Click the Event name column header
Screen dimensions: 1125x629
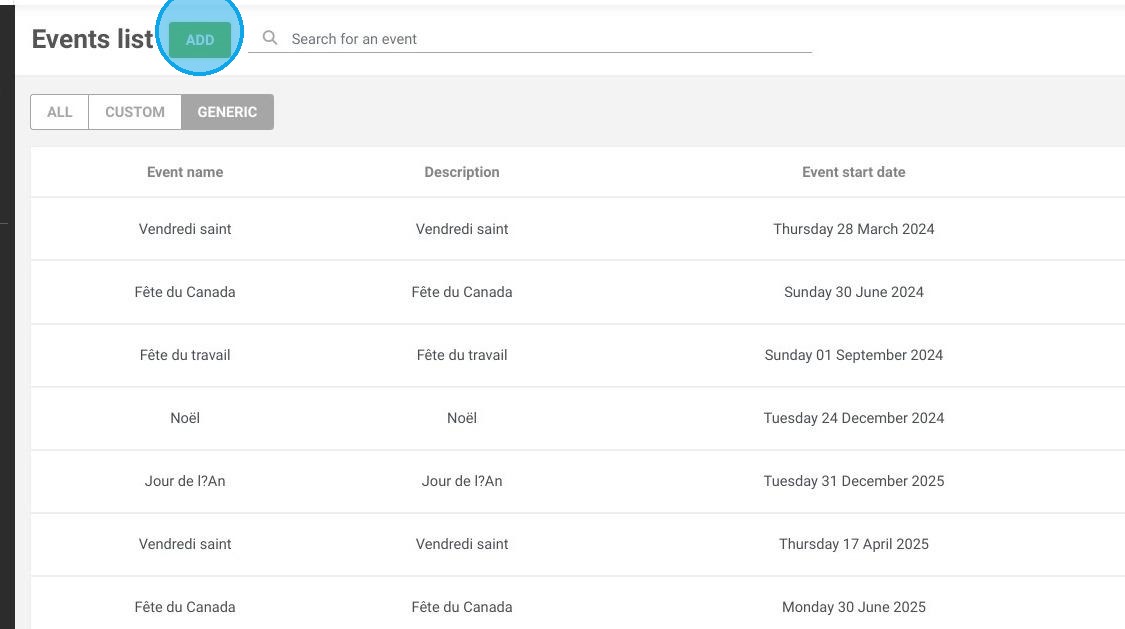[185, 172]
